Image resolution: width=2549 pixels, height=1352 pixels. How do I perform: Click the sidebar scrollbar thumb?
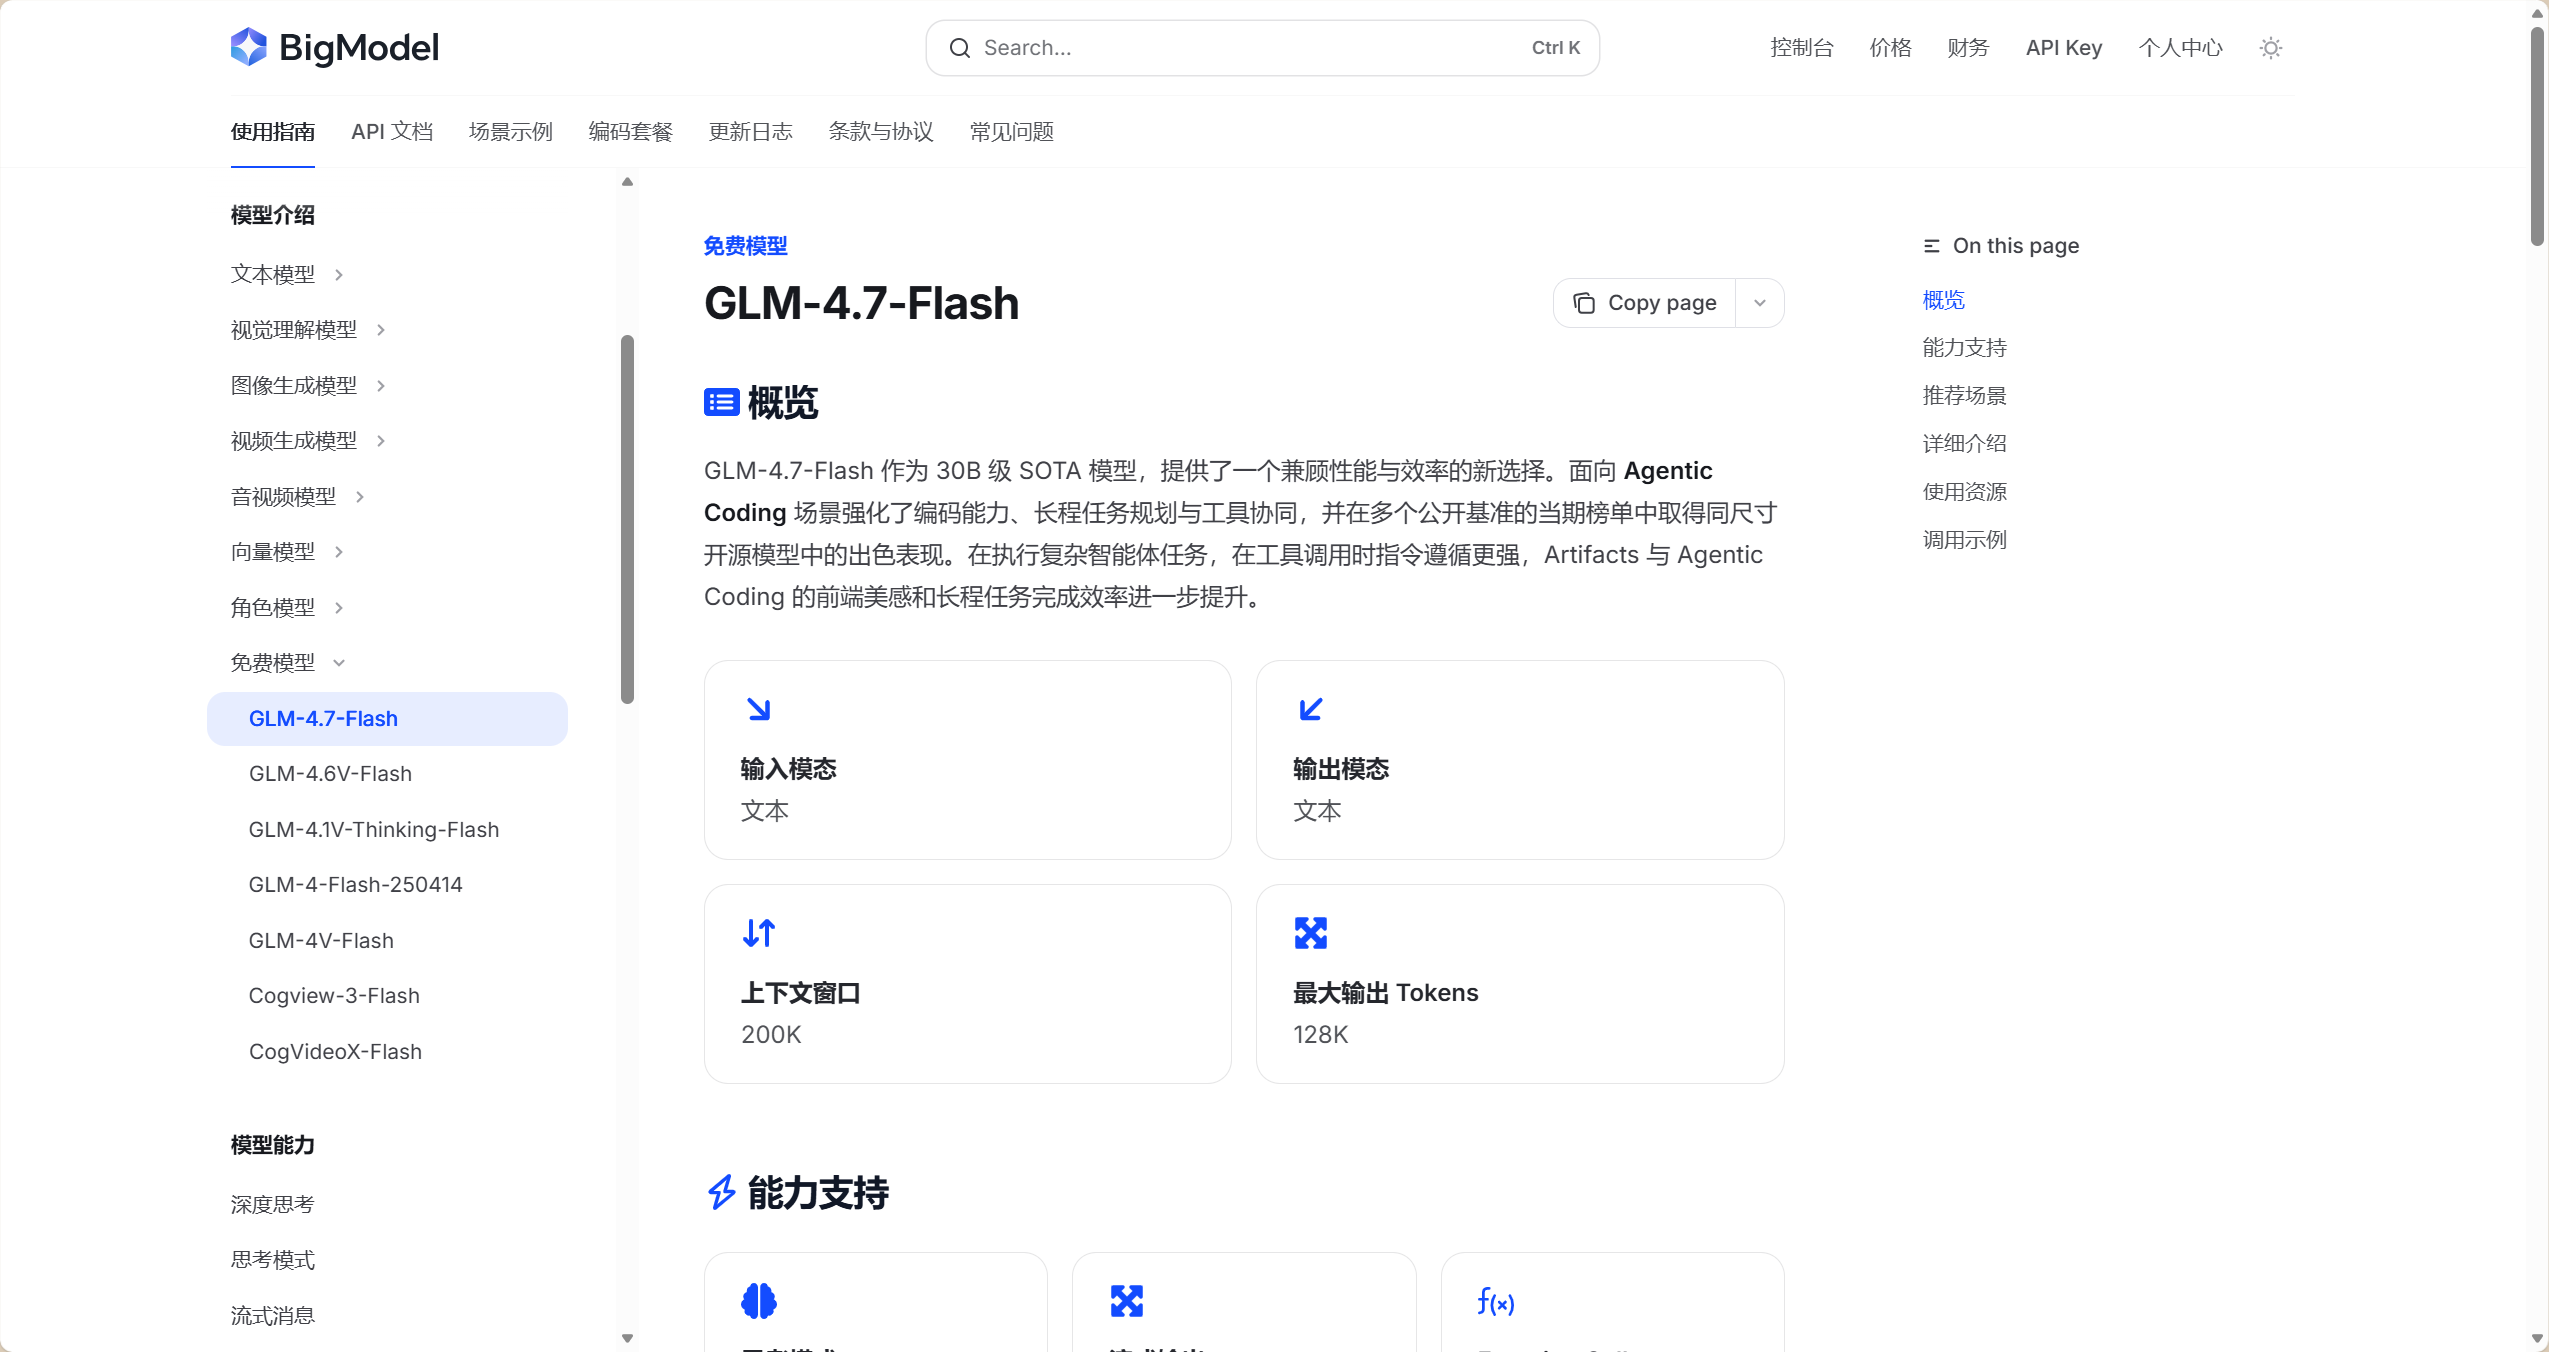click(627, 519)
